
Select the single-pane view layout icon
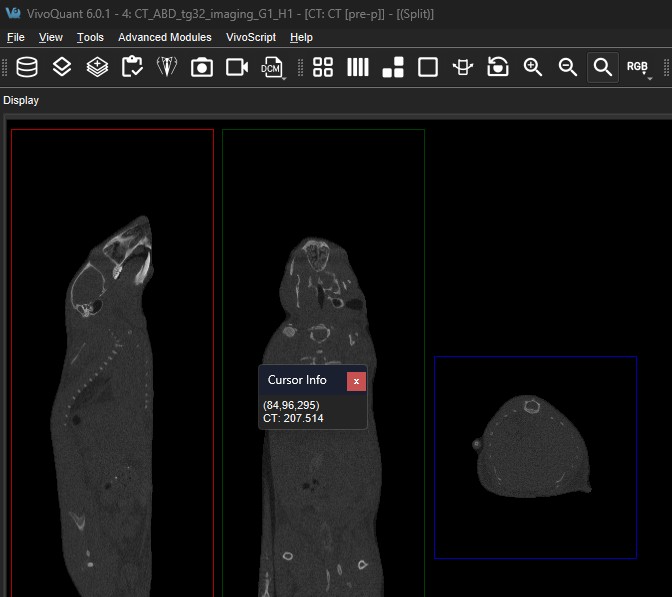point(428,67)
